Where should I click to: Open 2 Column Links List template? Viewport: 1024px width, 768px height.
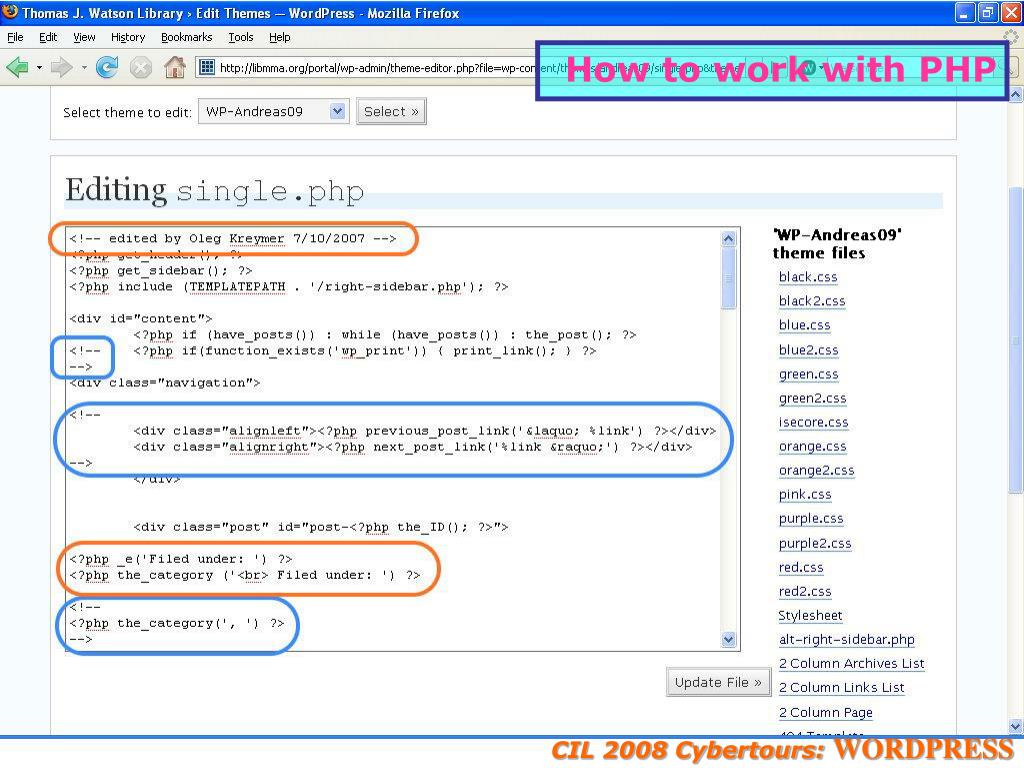(842, 688)
